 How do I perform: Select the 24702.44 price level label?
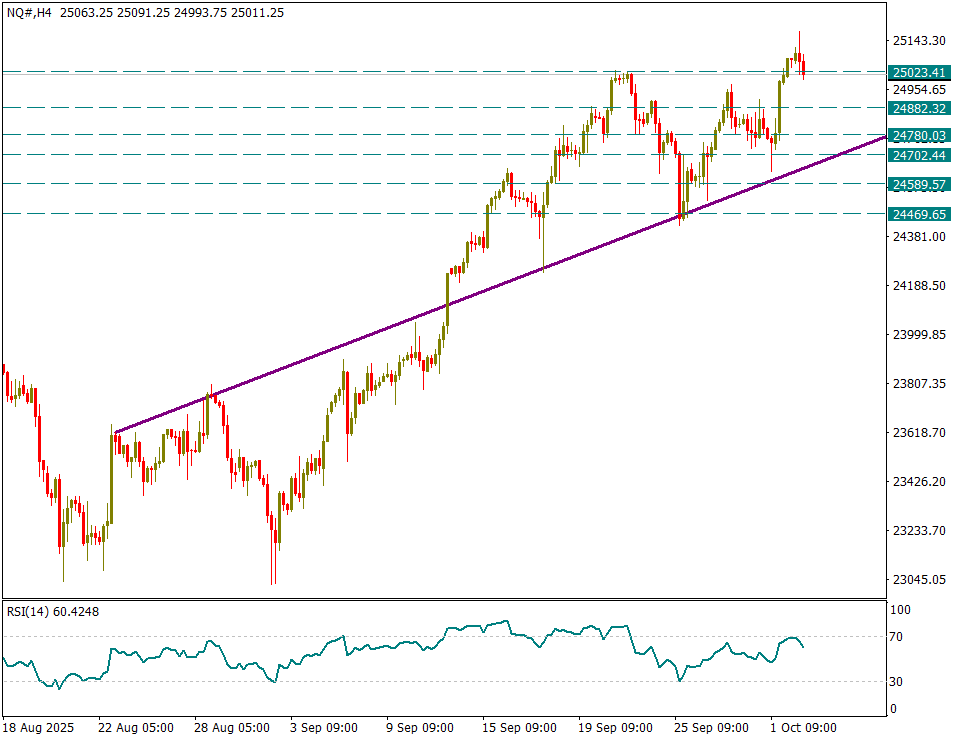coord(918,155)
